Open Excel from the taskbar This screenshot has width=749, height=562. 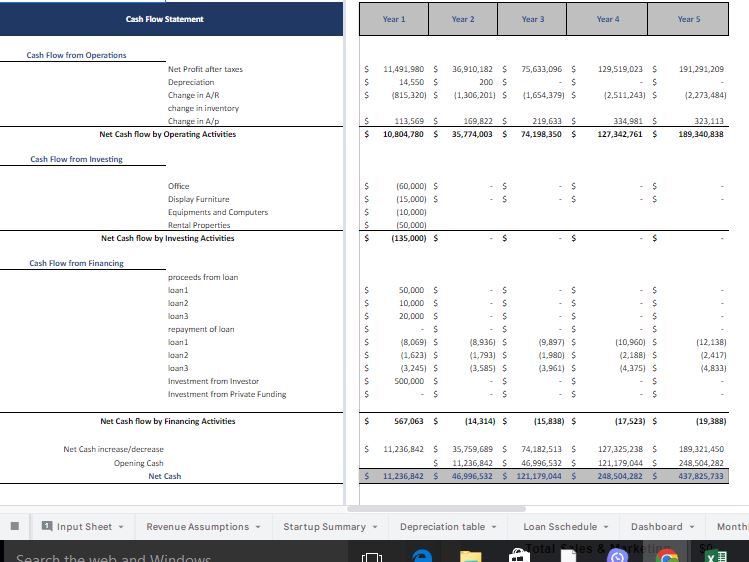point(716,557)
